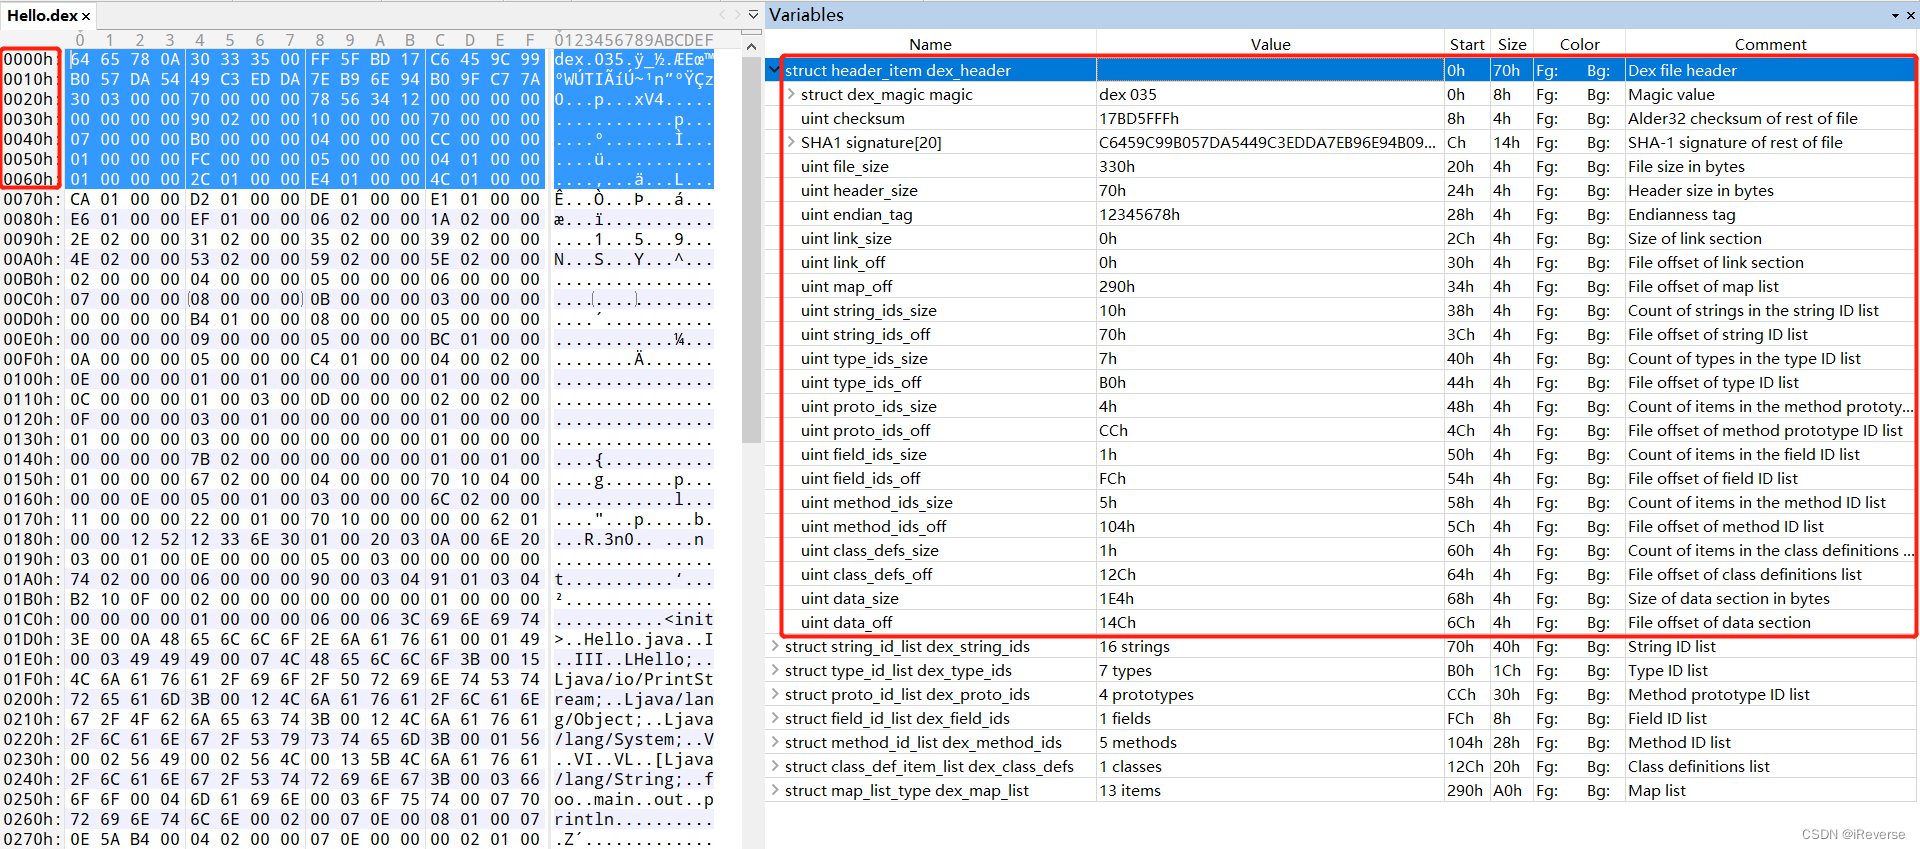Click the 12345678h endian tag value

1270,214
